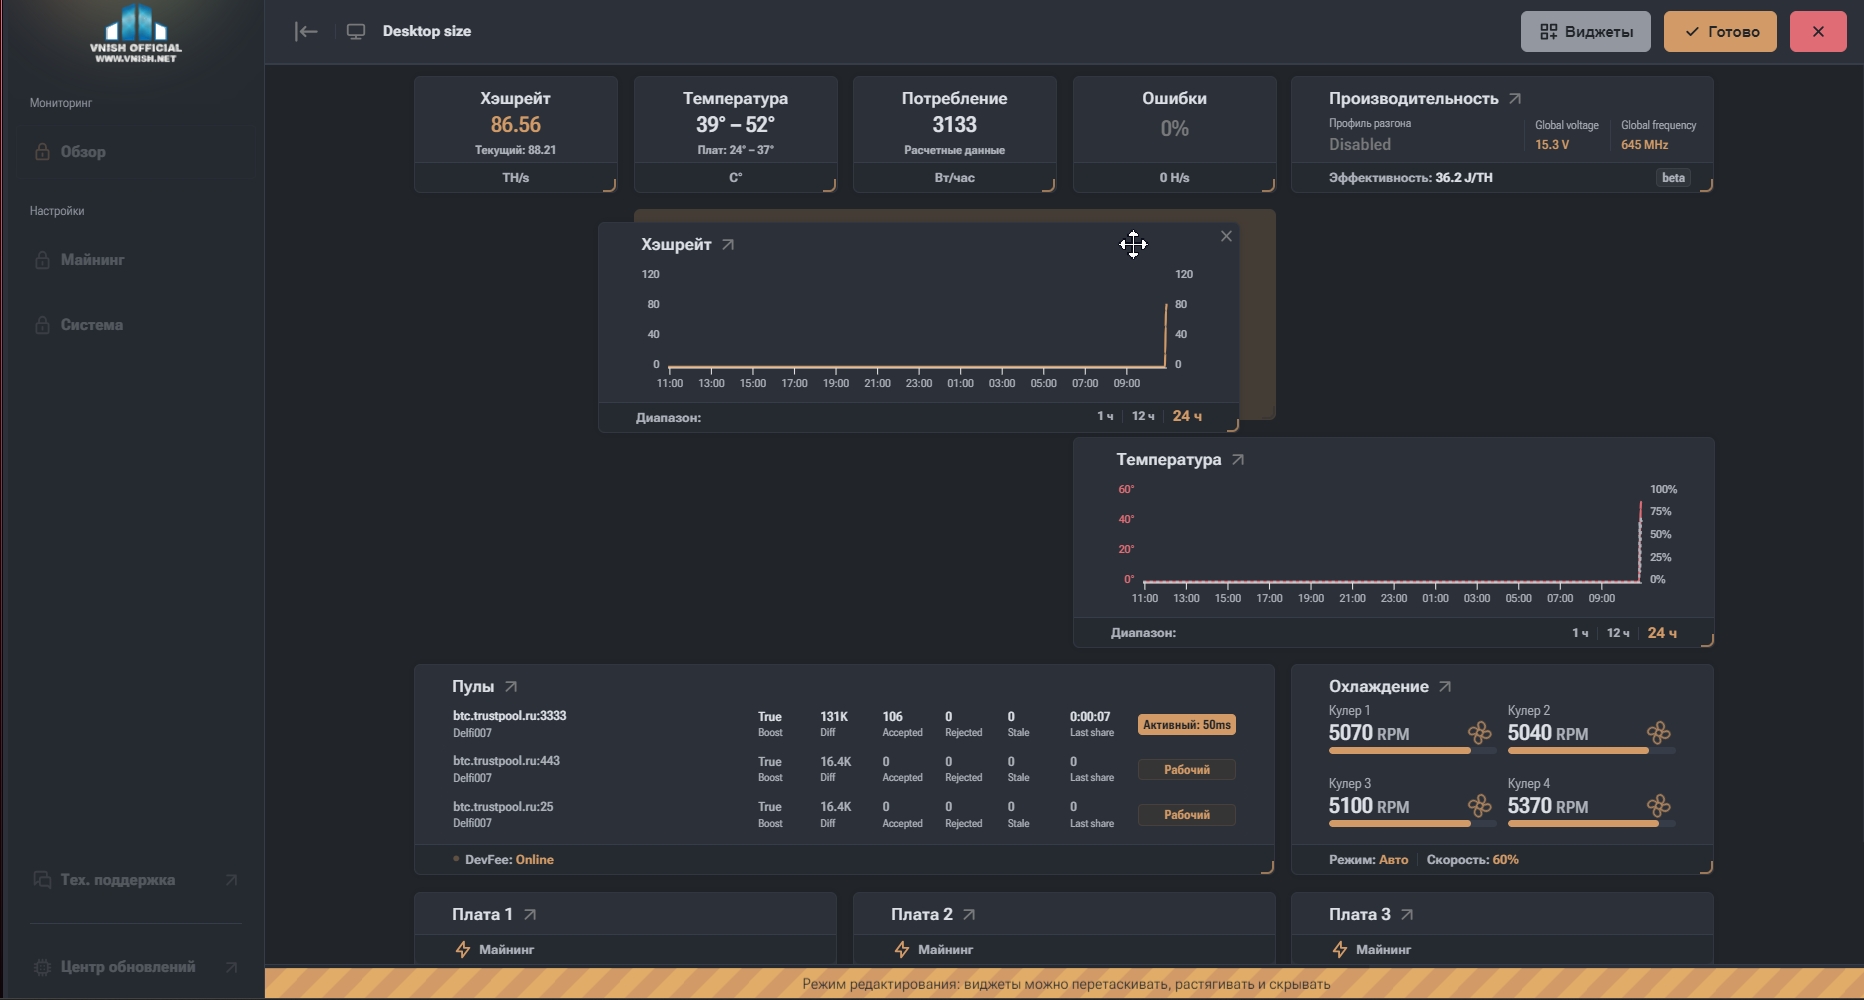Click the Кулер 2 fan icon
1864x1000 pixels.
point(1659,733)
